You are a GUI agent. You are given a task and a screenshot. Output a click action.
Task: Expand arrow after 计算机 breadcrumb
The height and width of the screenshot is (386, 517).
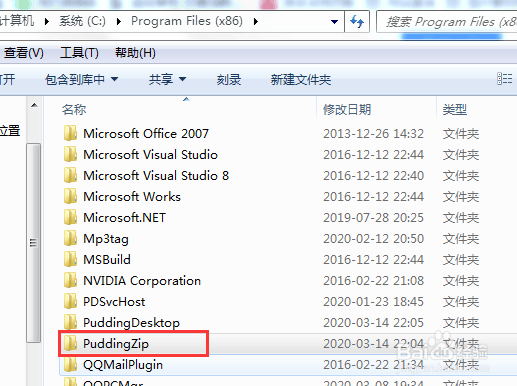[x=47, y=22]
